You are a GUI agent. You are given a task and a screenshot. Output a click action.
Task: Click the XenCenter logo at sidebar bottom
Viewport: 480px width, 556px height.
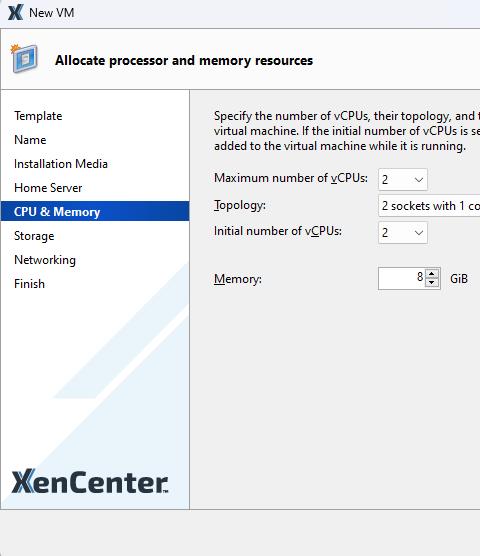point(90,481)
